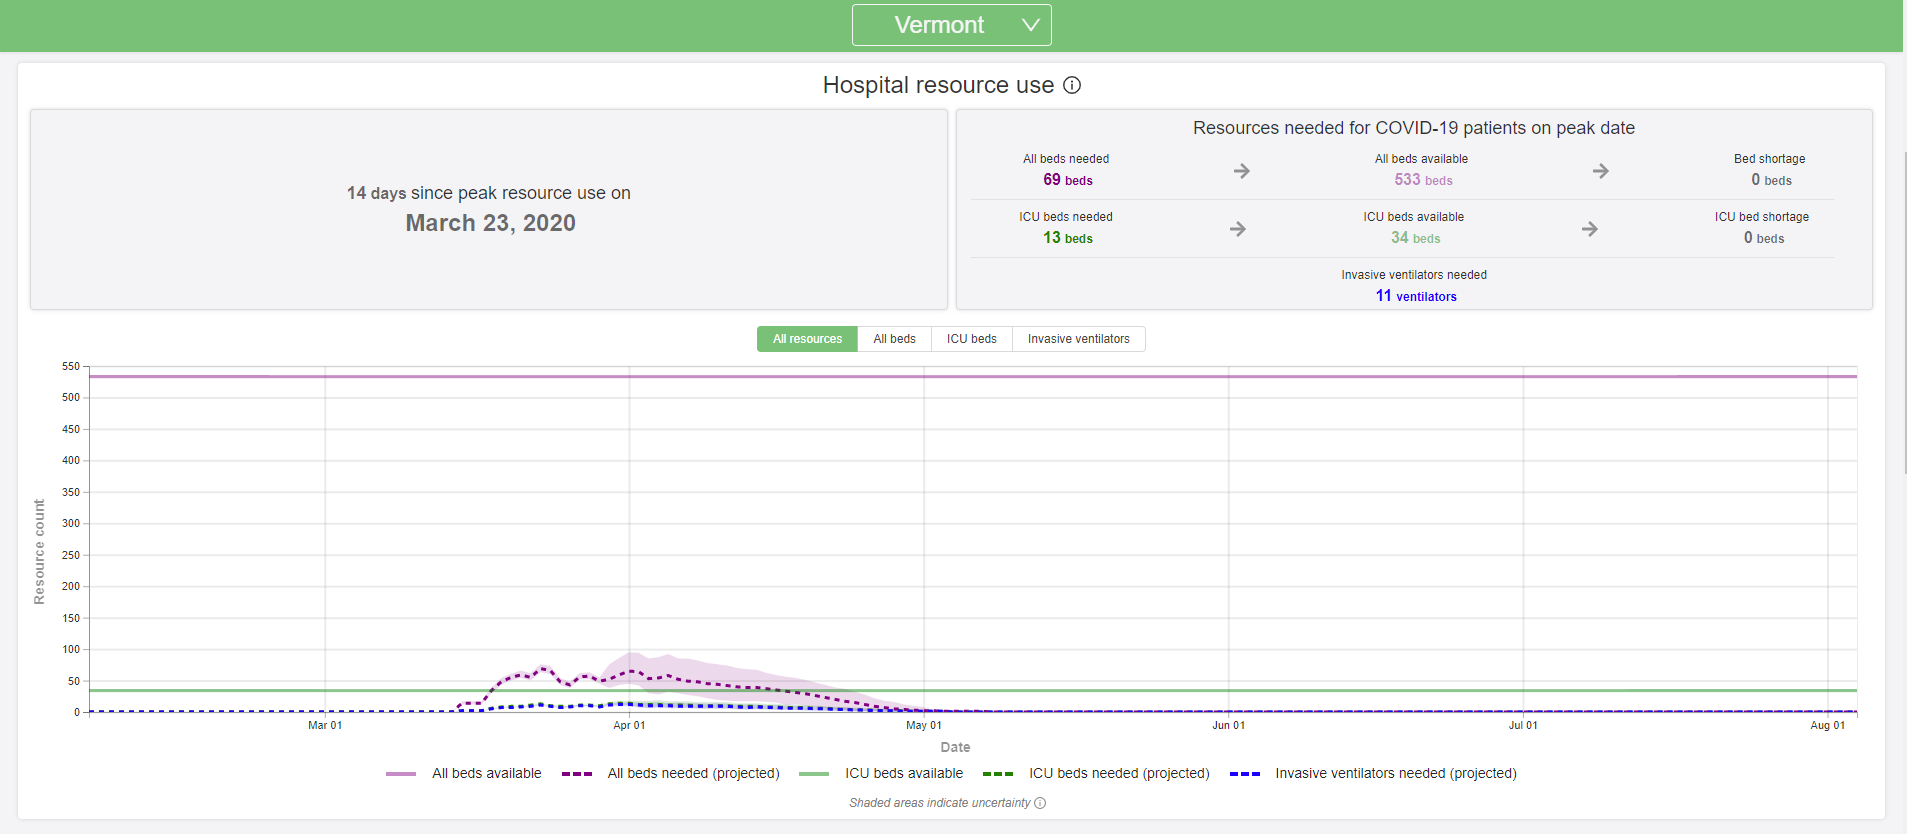Click the Jul 01 date axis label
Viewport: 1907px width, 834px height.
tap(1523, 725)
